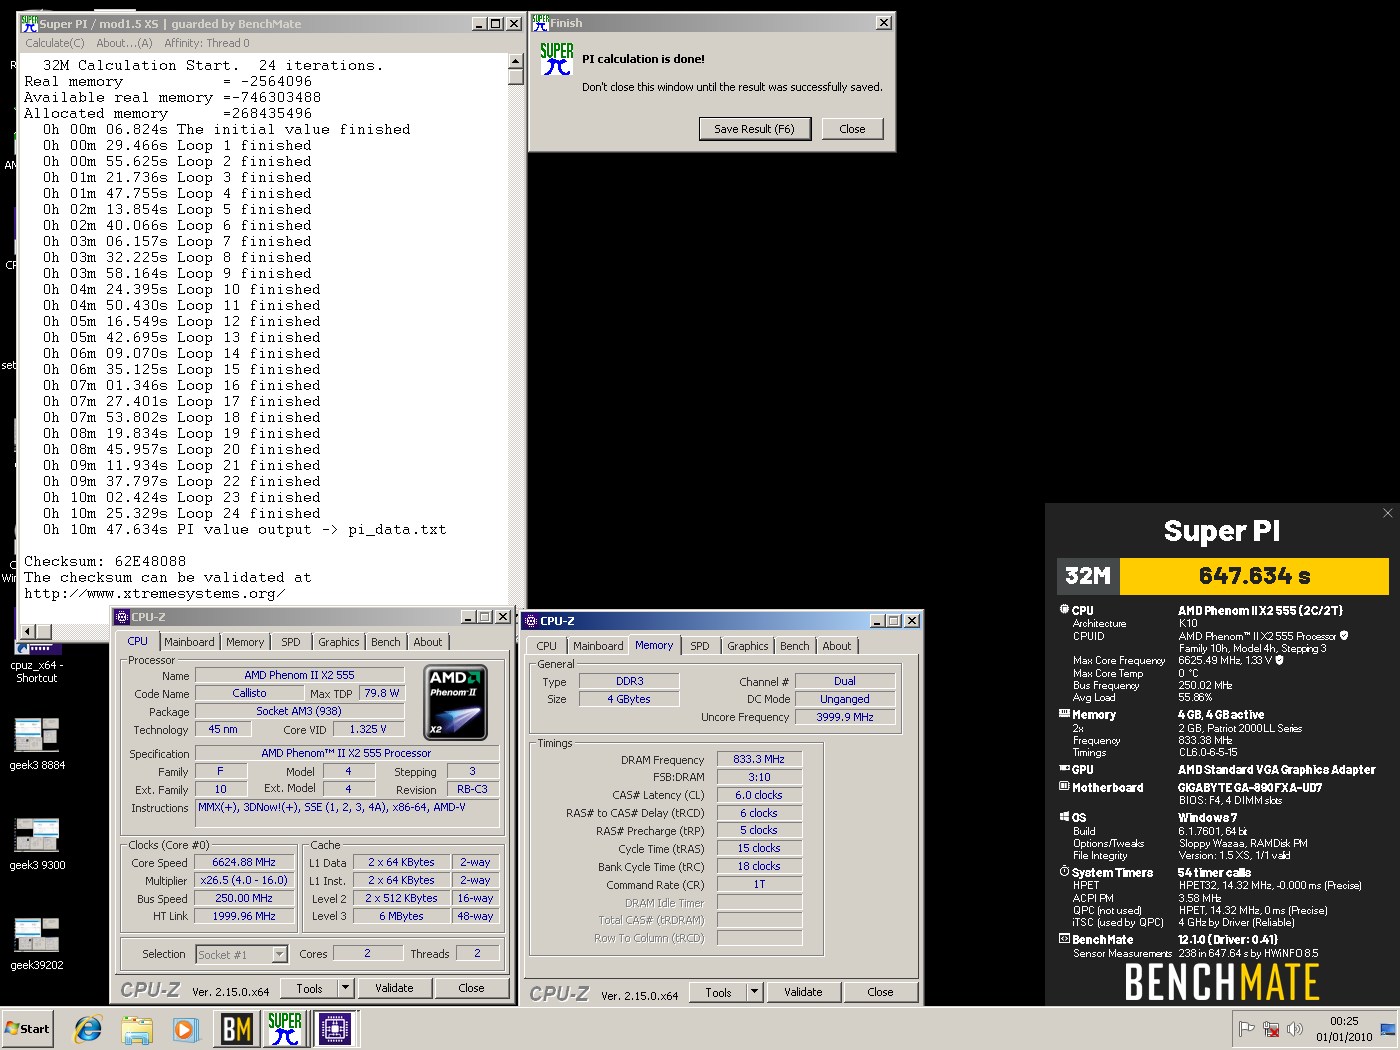
Task: Click Super PI vertical scrollbar up arrow
Action: click(x=516, y=61)
